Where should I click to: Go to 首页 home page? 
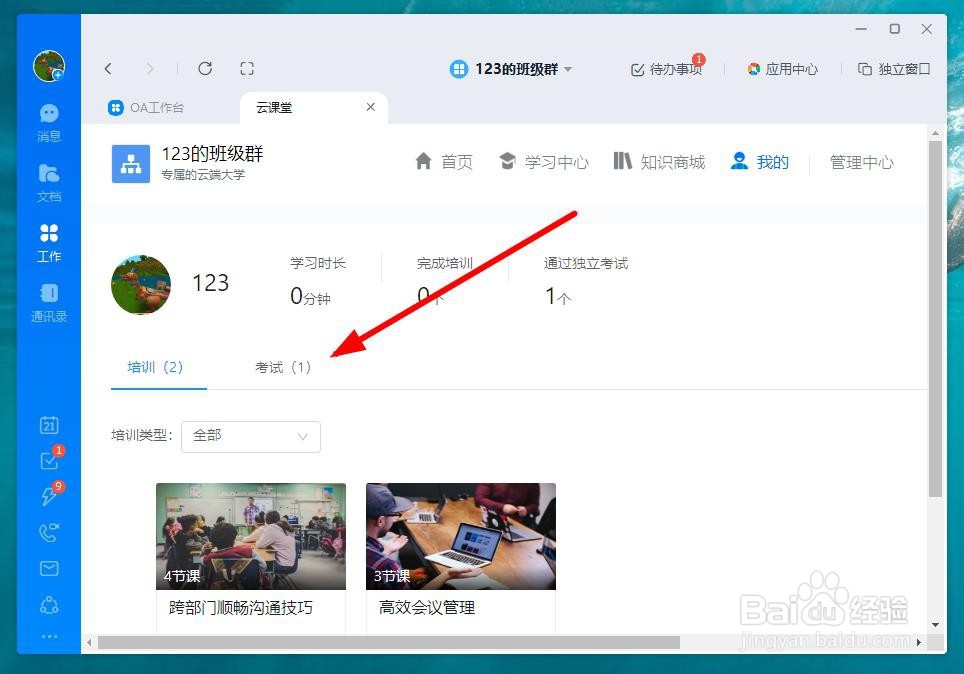[x=444, y=162]
